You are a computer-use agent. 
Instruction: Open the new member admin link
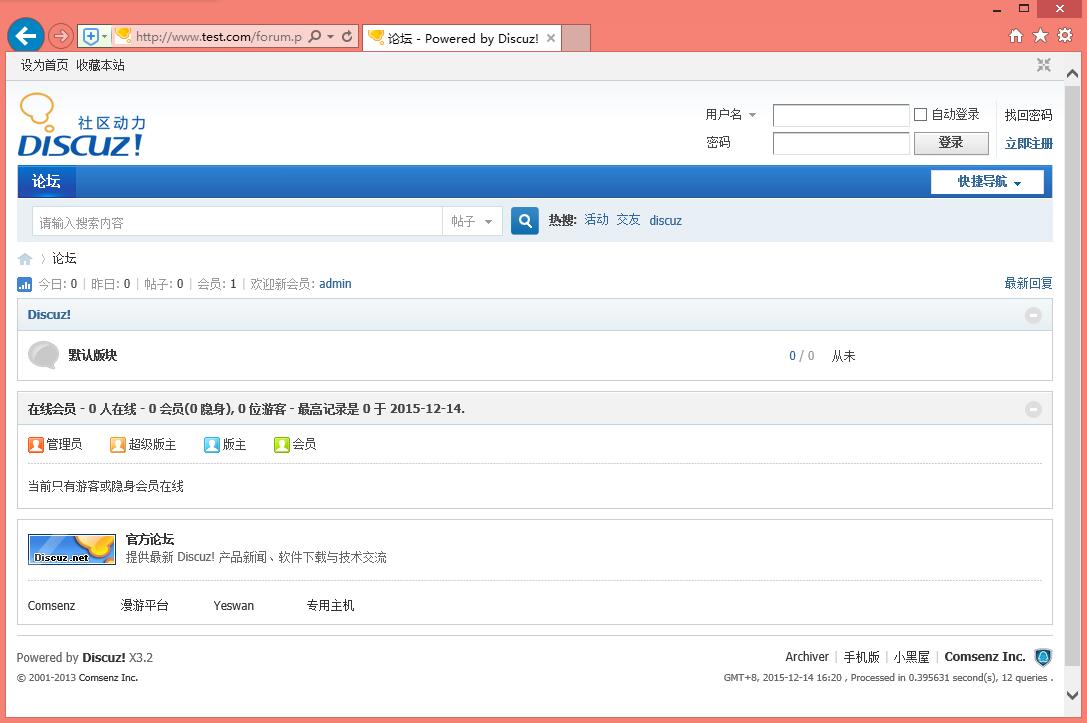336,284
